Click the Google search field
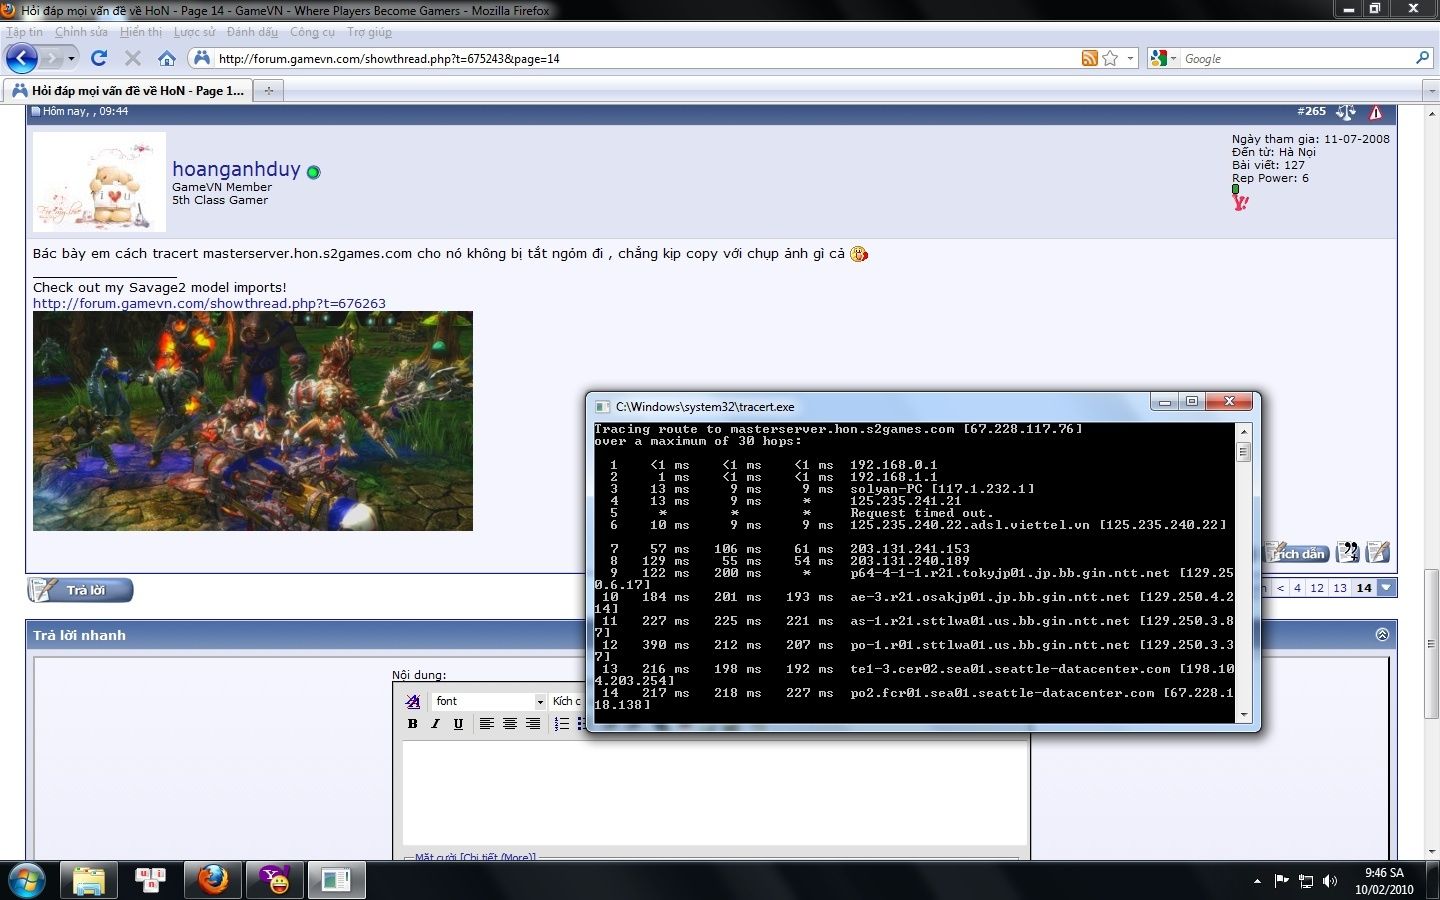The height and width of the screenshot is (900, 1440). click(1297, 59)
